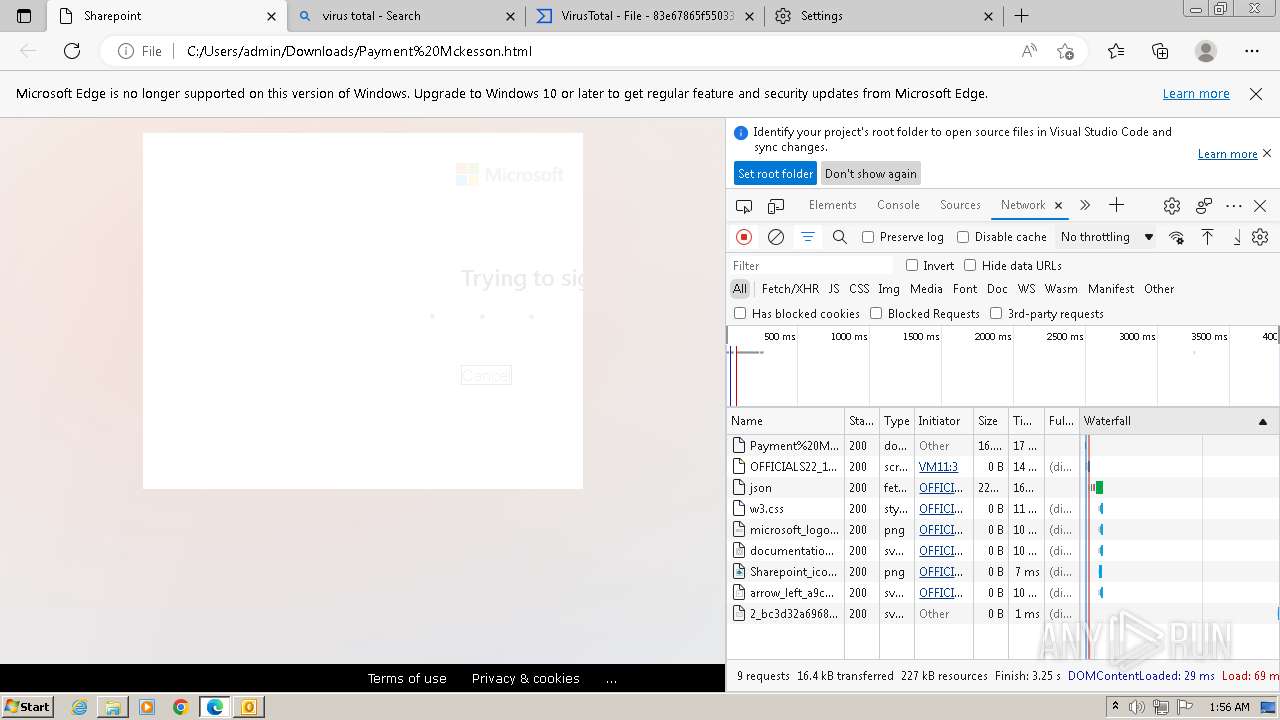The height and width of the screenshot is (720, 1280).
Task: Toggle the network filter bar icon
Action: pyautogui.click(x=808, y=237)
